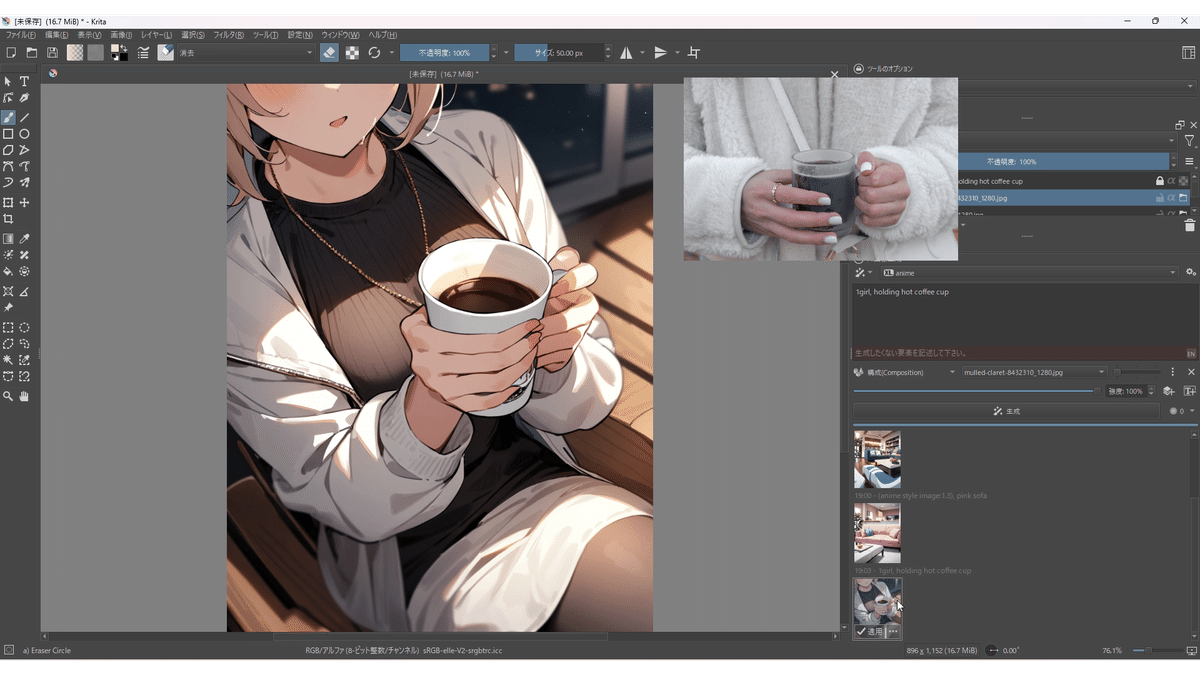Select the Pan hand tool
This screenshot has height=675, width=1200.
pos(24,396)
